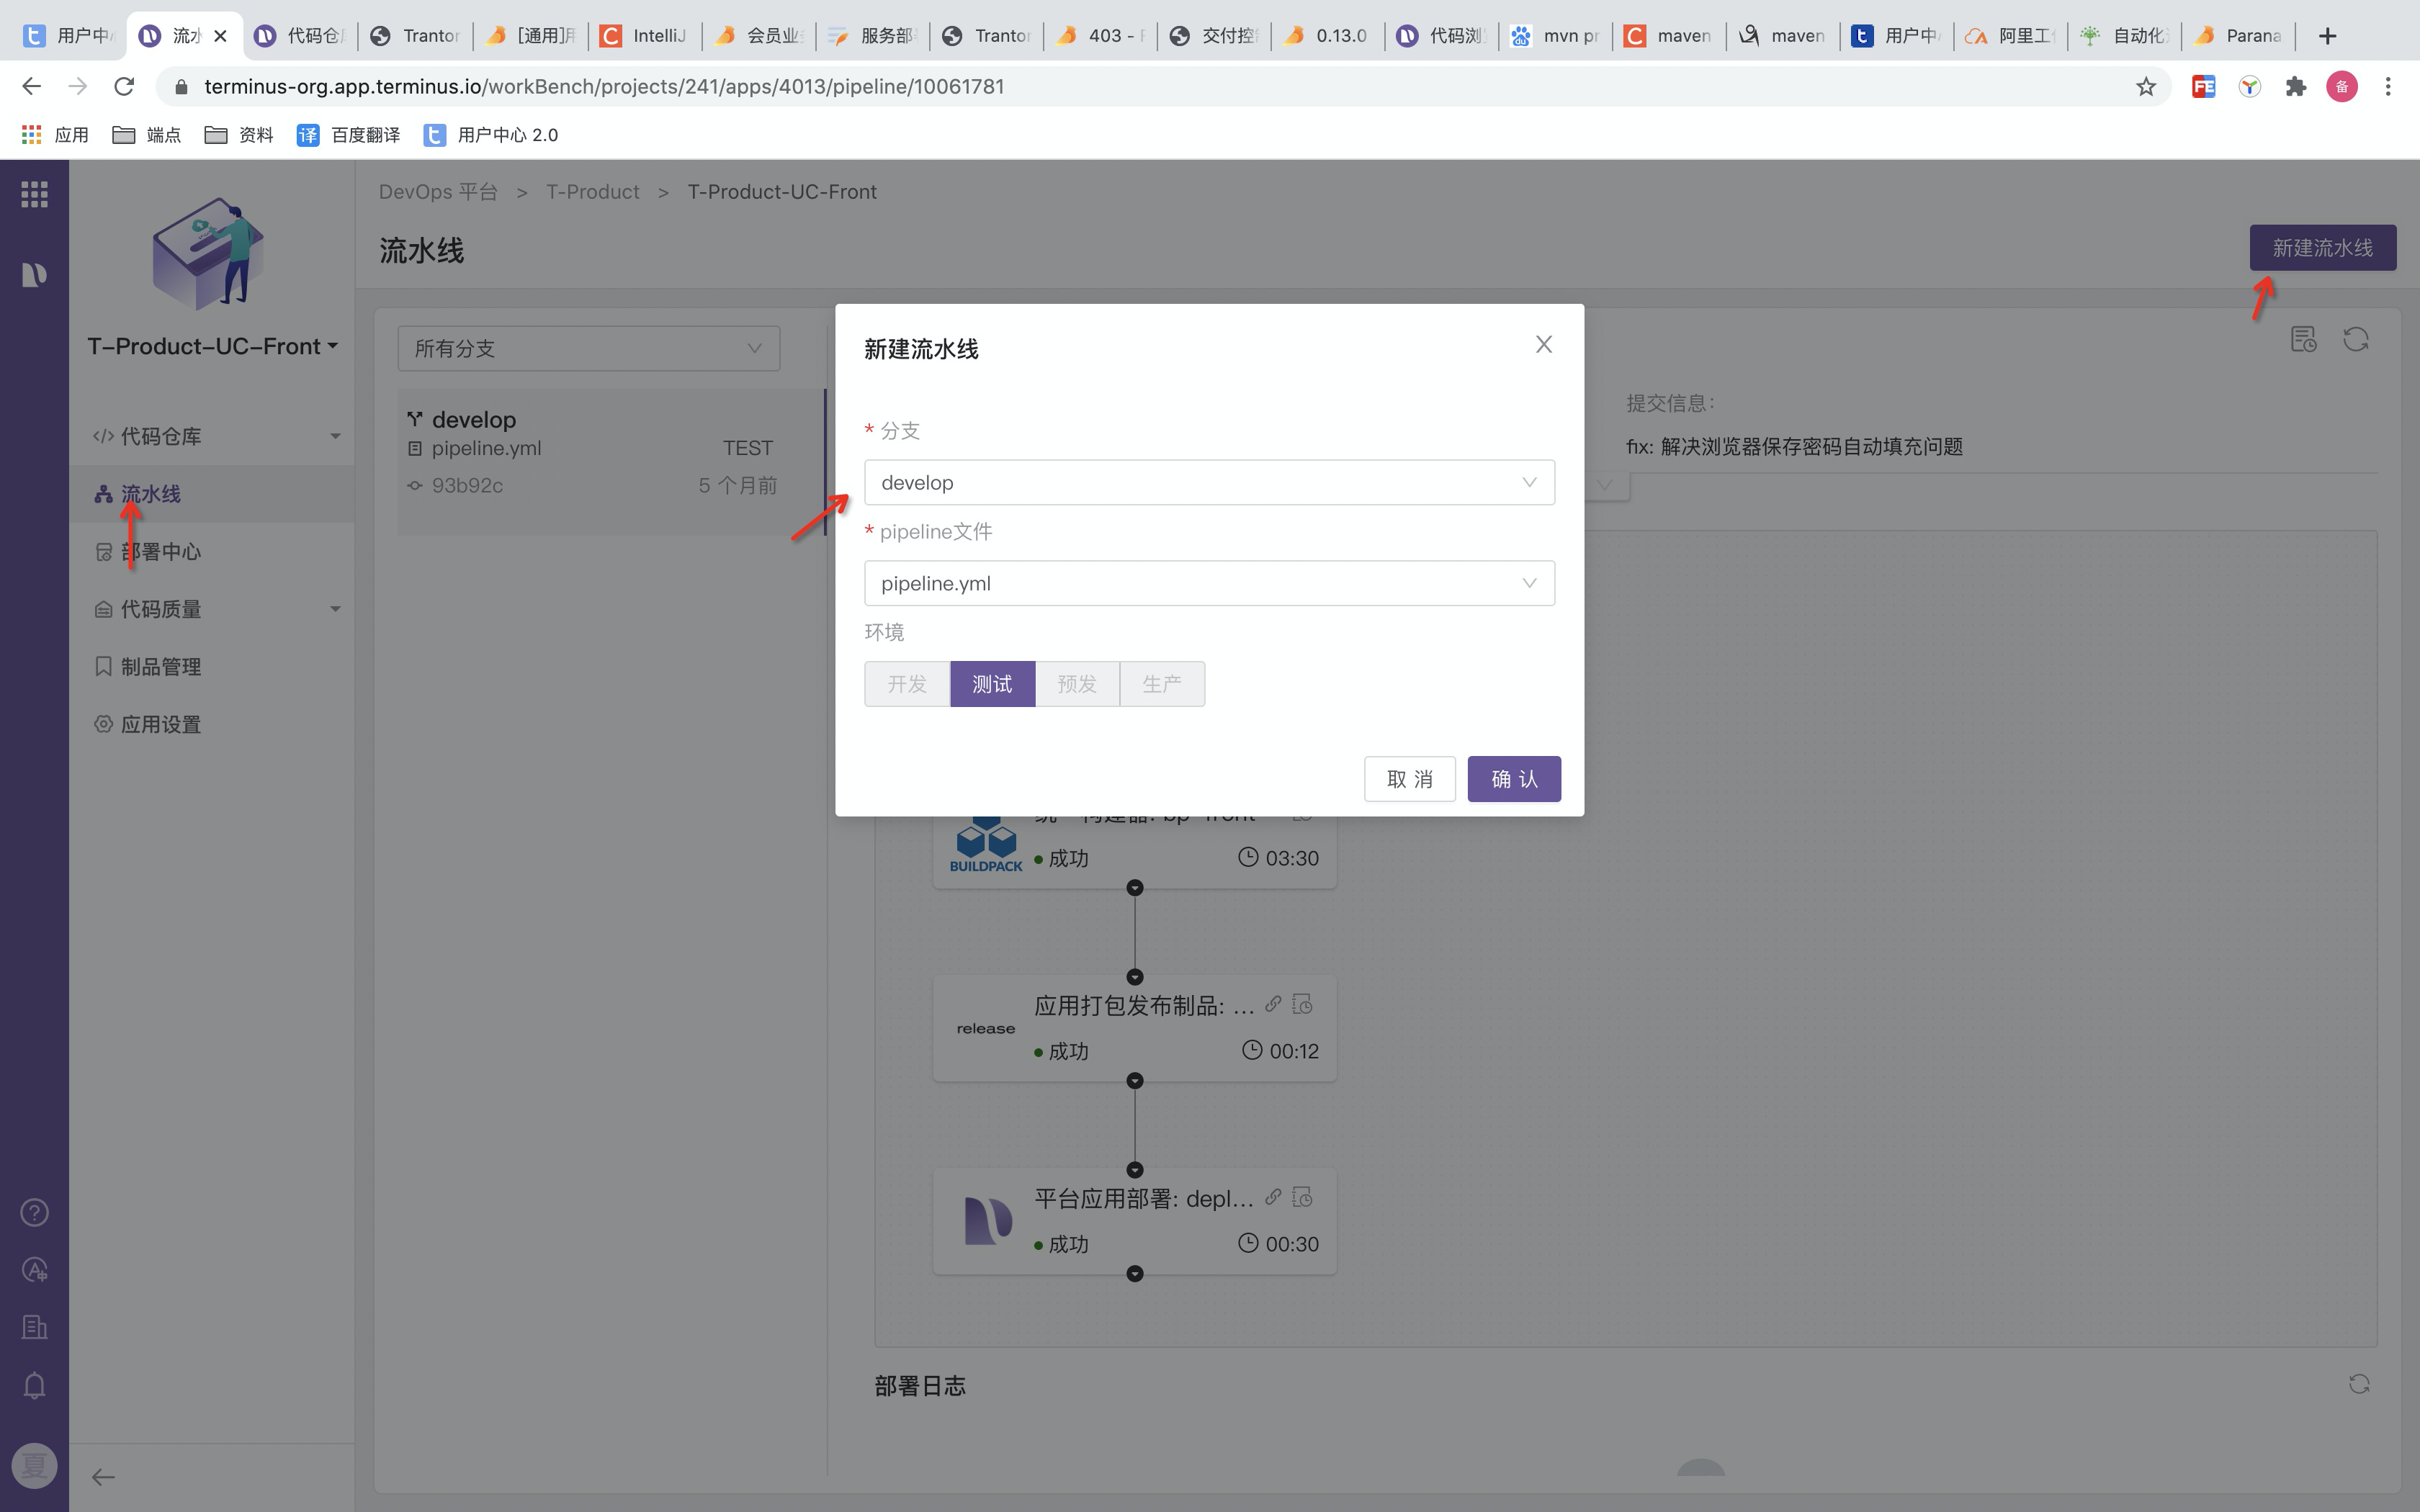Select 预发 environment option
Screen dimensions: 2420x1512
[1077, 684]
